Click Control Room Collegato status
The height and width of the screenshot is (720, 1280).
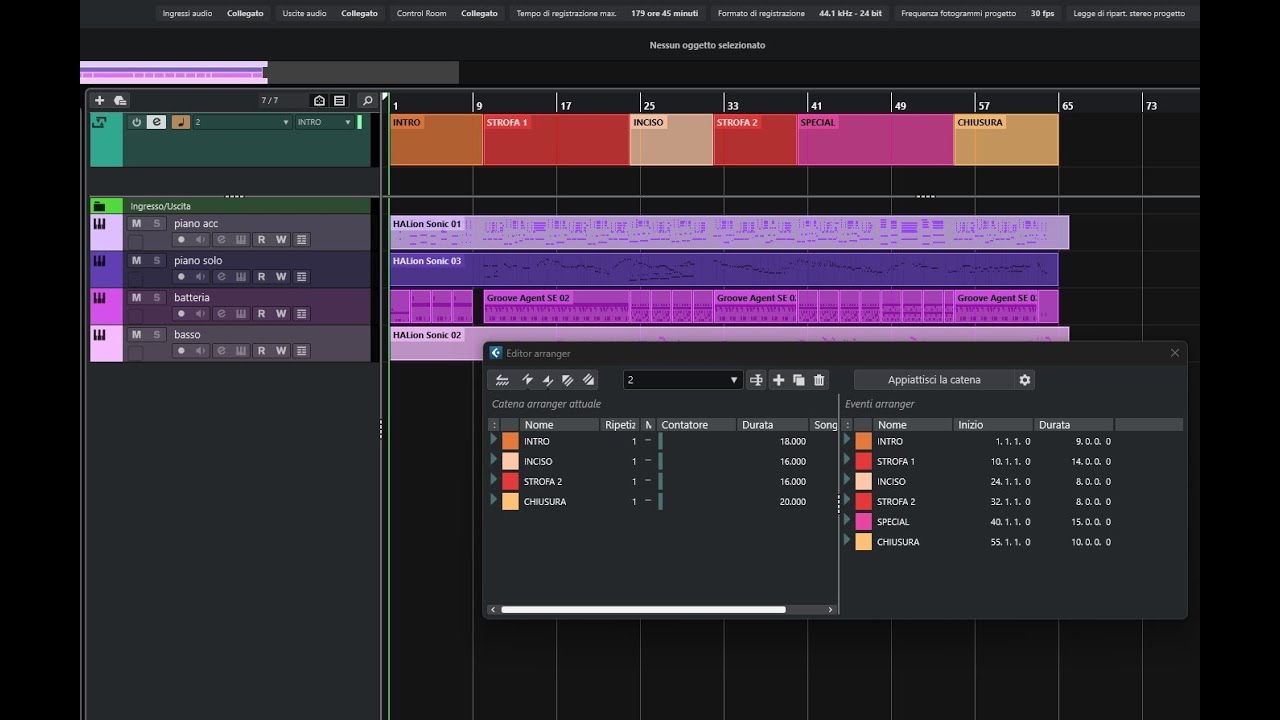pos(479,14)
